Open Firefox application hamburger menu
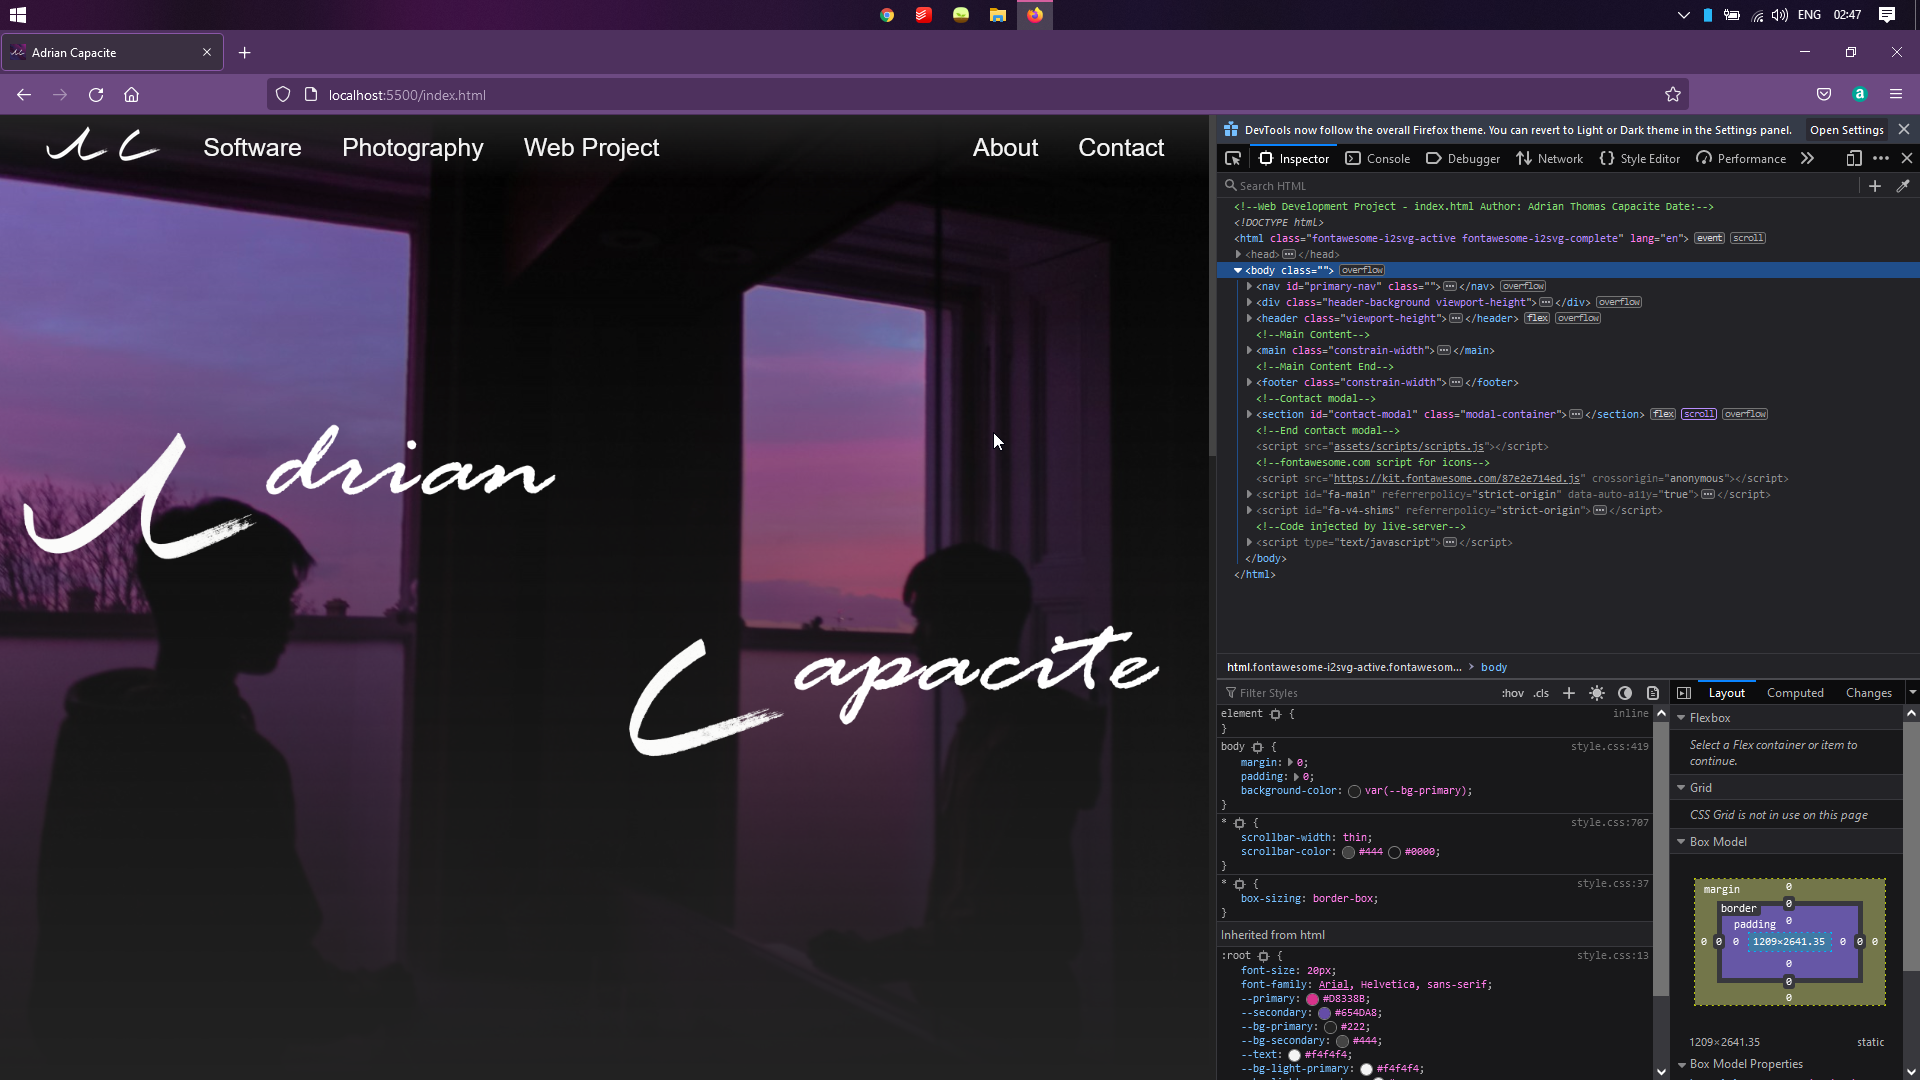Image resolution: width=1920 pixels, height=1080 pixels. 1896,95
